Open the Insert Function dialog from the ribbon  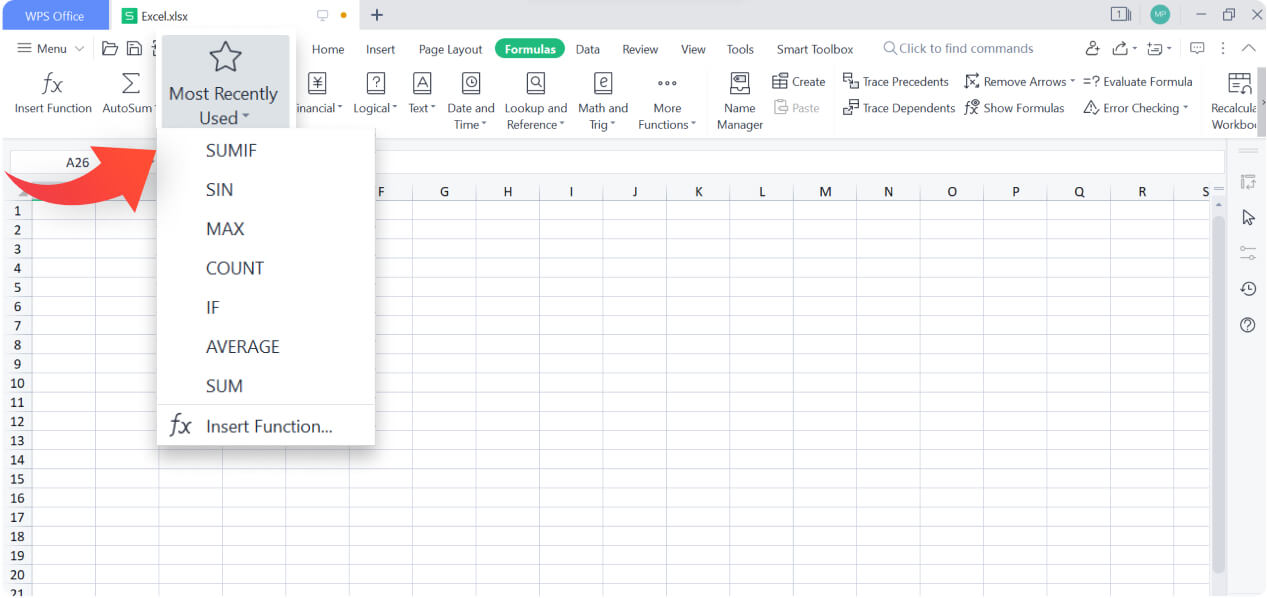(x=52, y=95)
